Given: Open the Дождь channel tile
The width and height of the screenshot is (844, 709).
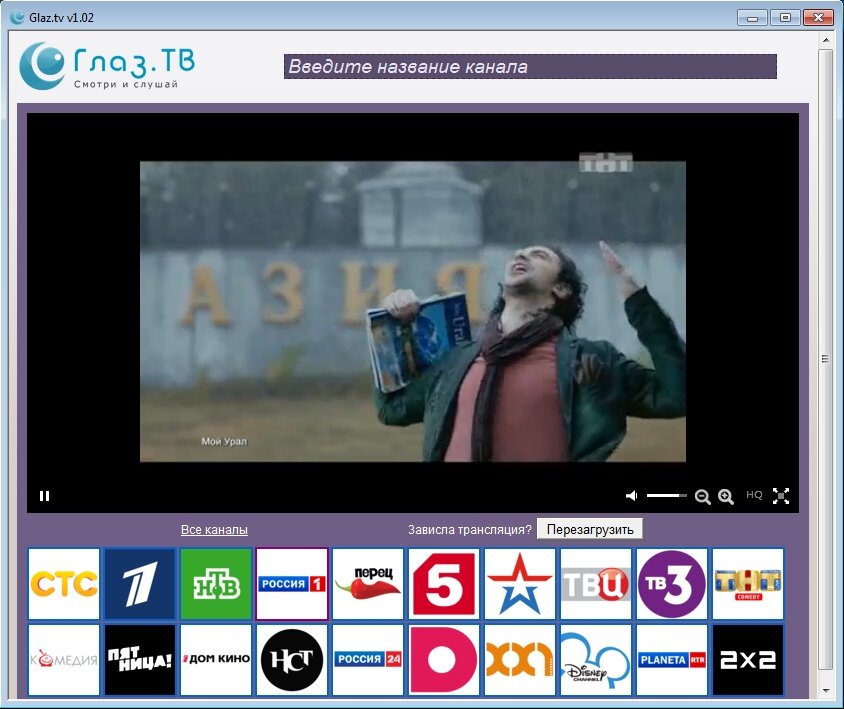Looking at the screenshot, I should tap(444, 660).
